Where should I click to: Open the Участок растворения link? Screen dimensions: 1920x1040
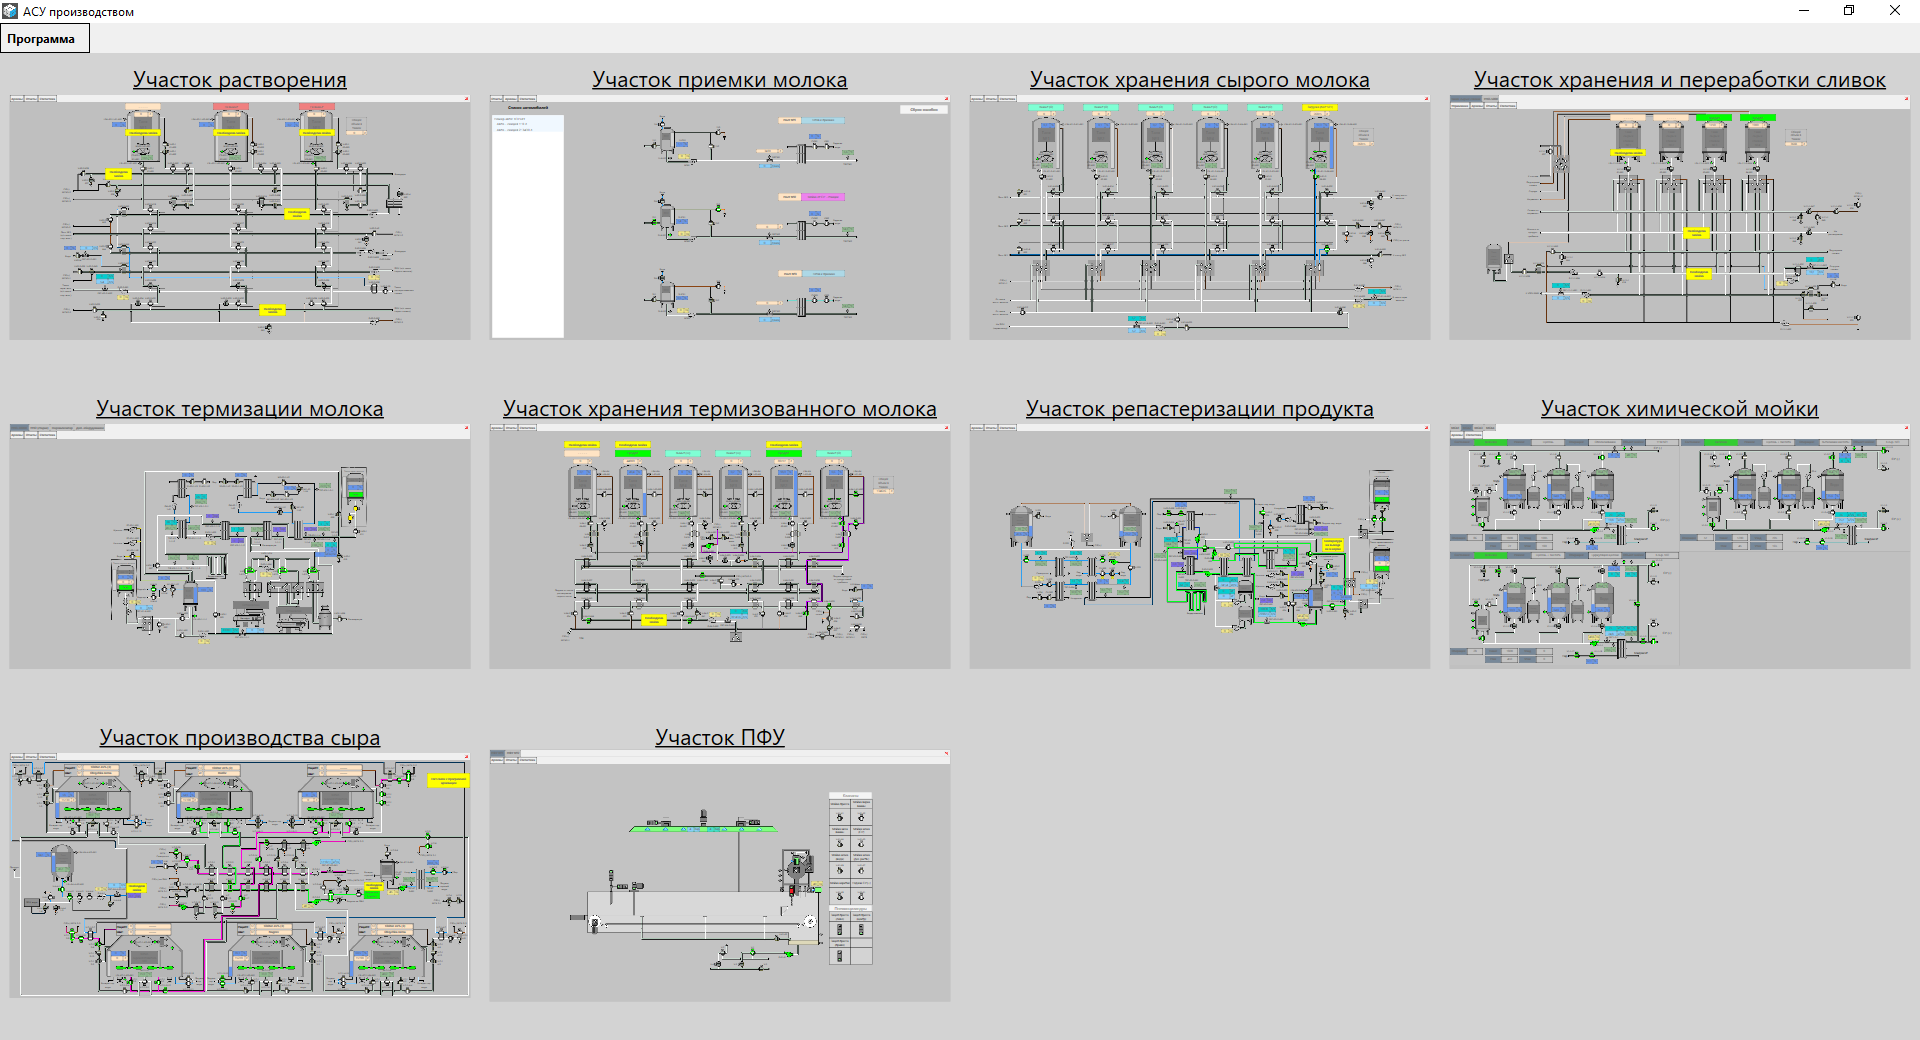[x=240, y=80]
